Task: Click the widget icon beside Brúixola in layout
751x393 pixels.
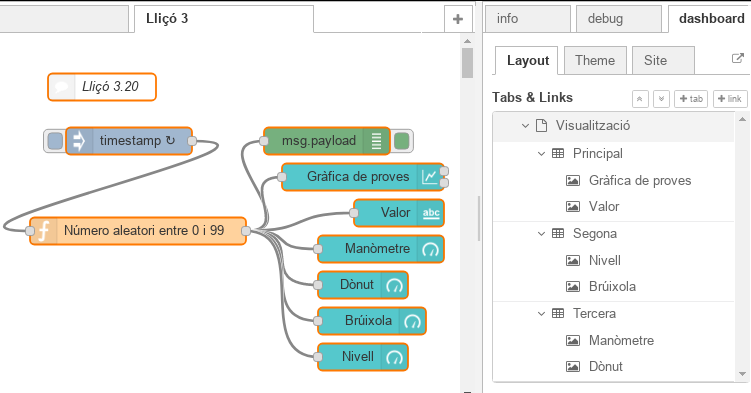Action: point(573,287)
